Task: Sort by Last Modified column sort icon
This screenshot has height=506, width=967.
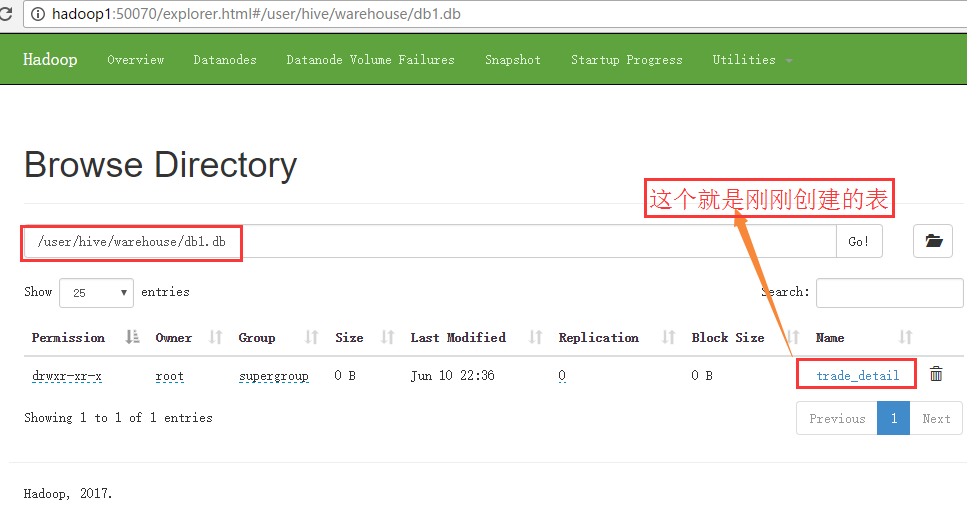Action: (x=535, y=337)
